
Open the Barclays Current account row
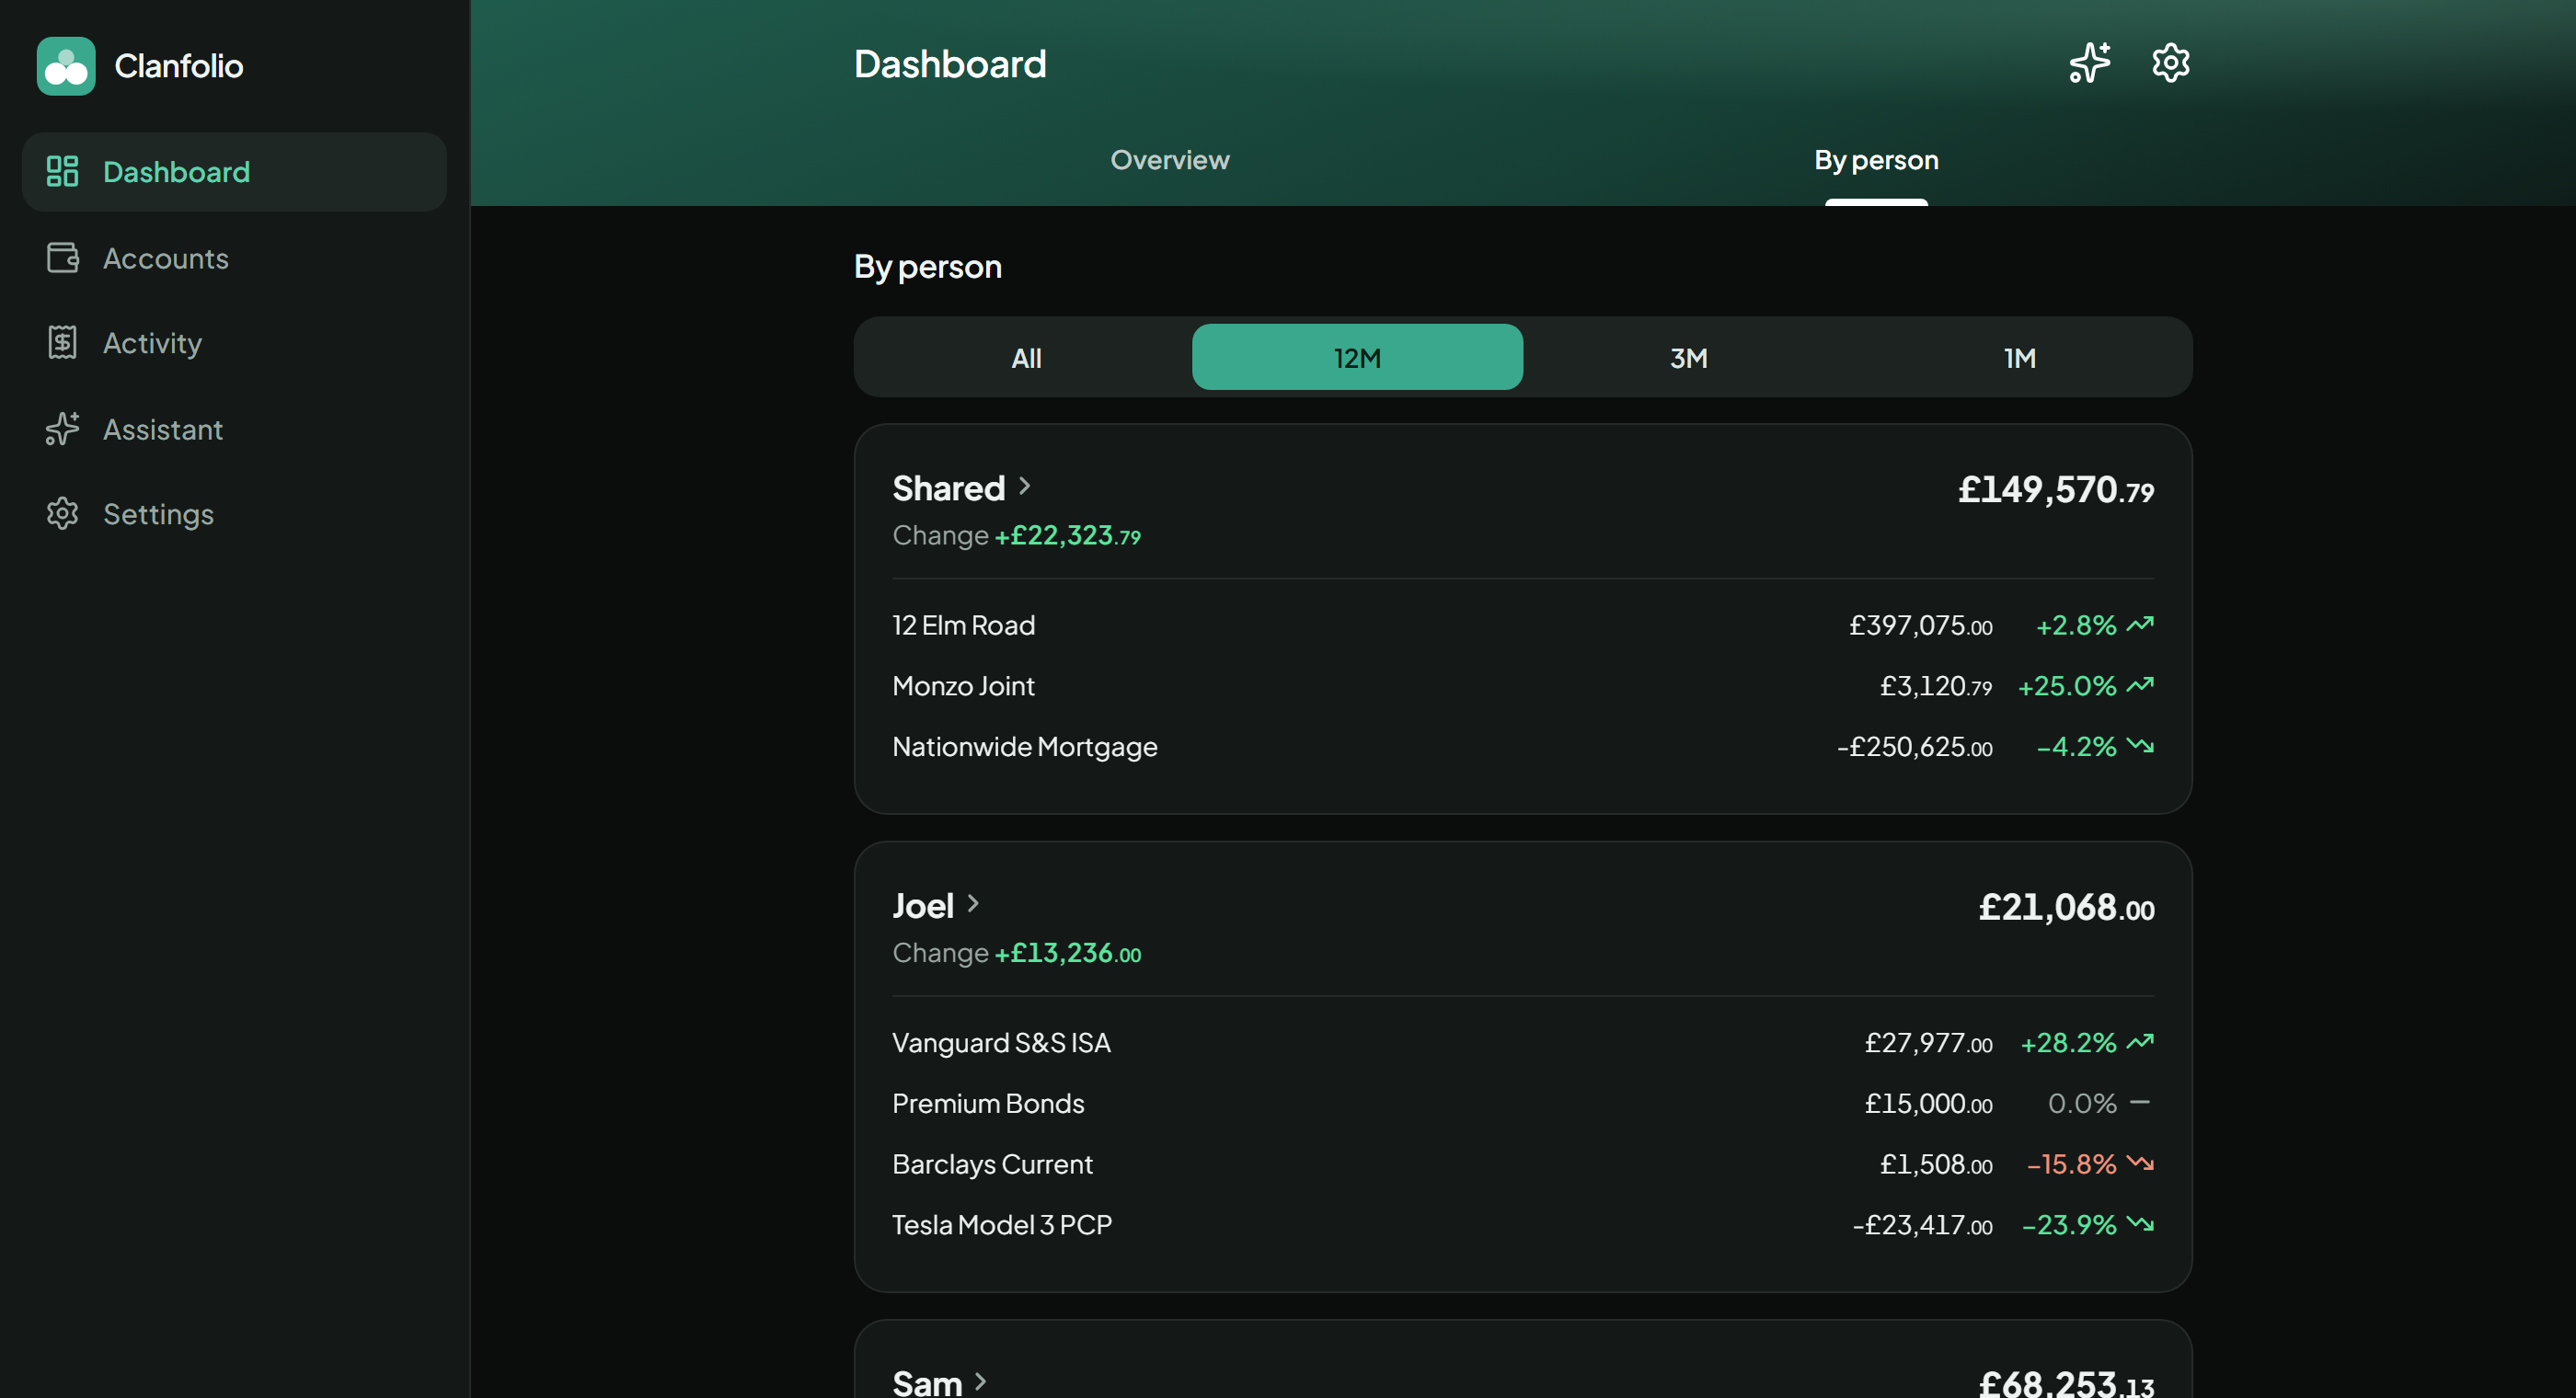tap(1522, 1164)
